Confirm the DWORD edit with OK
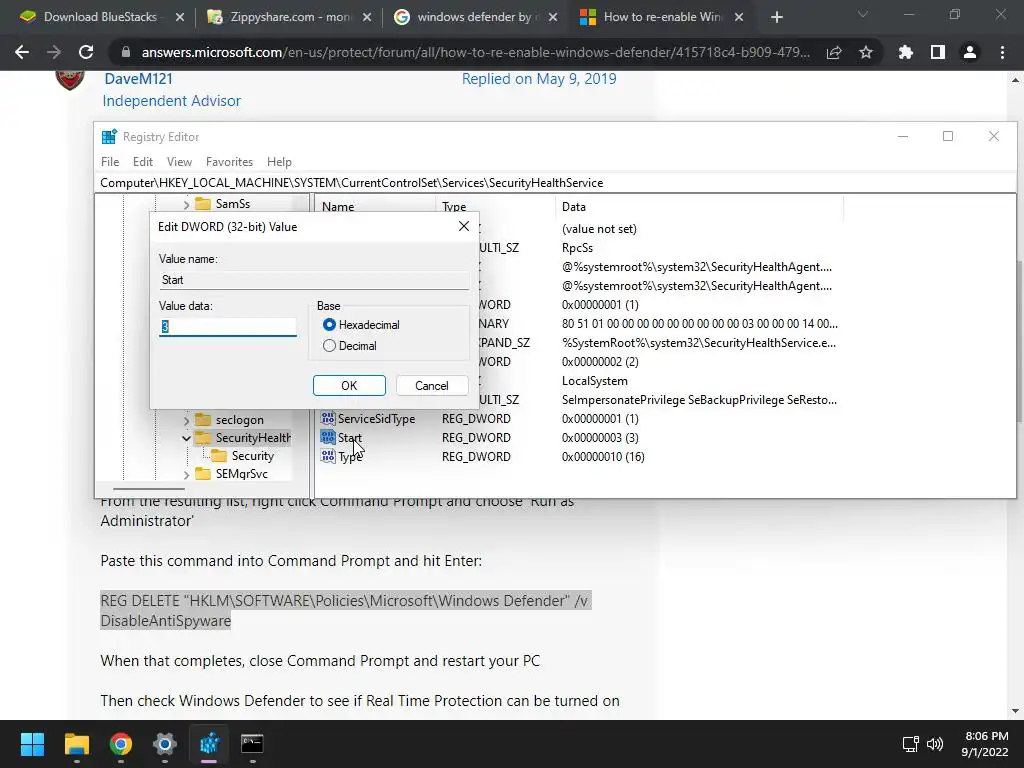This screenshot has width=1024, height=768. coord(349,385)
